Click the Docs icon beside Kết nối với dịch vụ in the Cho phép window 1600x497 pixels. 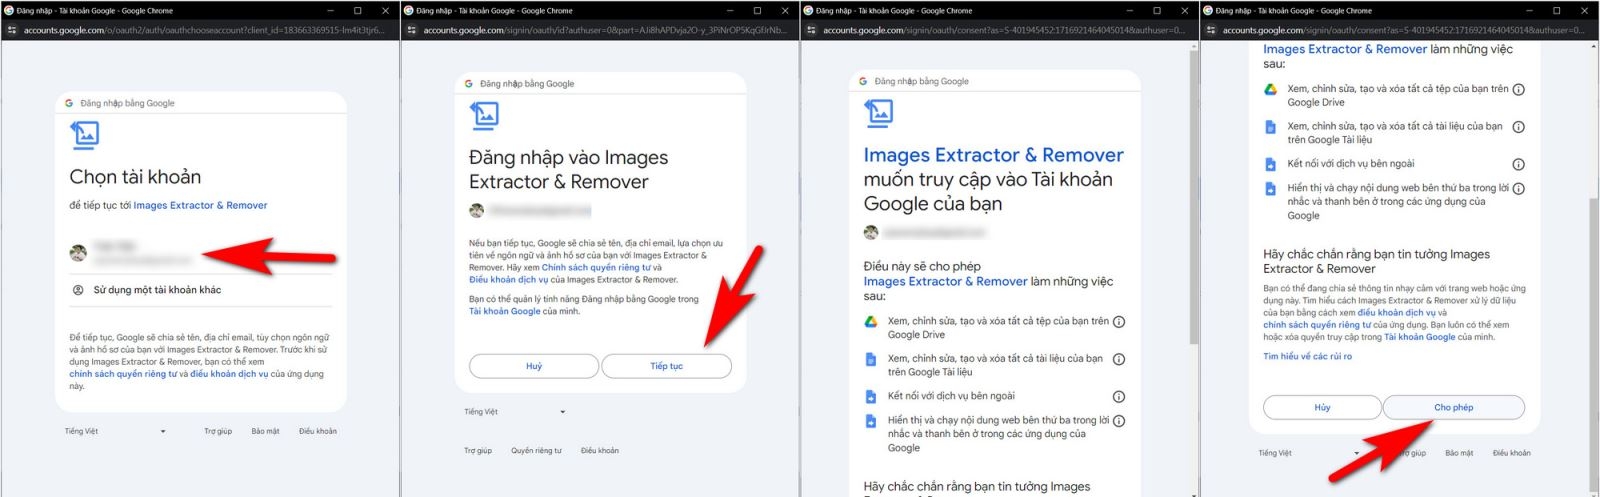coord(1270,164)
